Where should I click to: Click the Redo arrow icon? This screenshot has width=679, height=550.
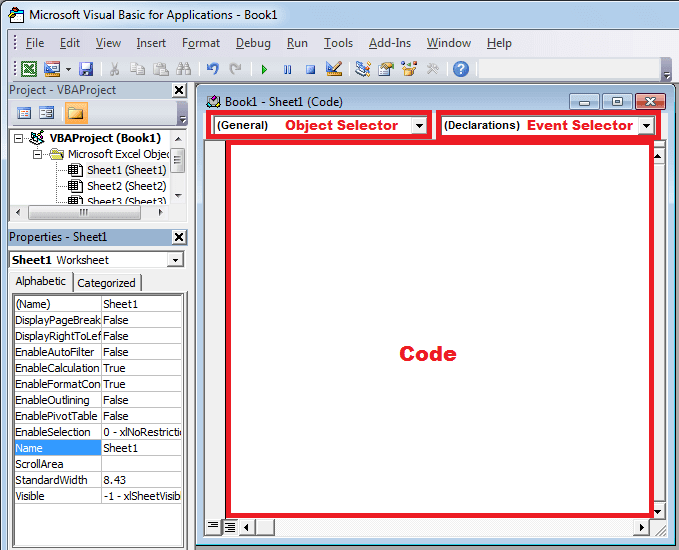[235, 69]
